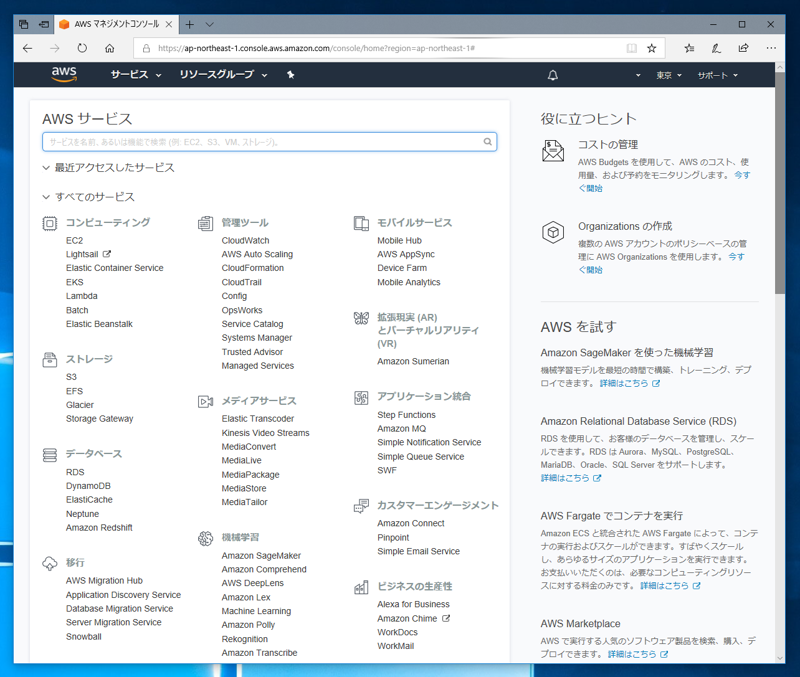Screen dimensions: 800x677
Task: Click the 移行 cloud category icon
Action: coord(49,563)
